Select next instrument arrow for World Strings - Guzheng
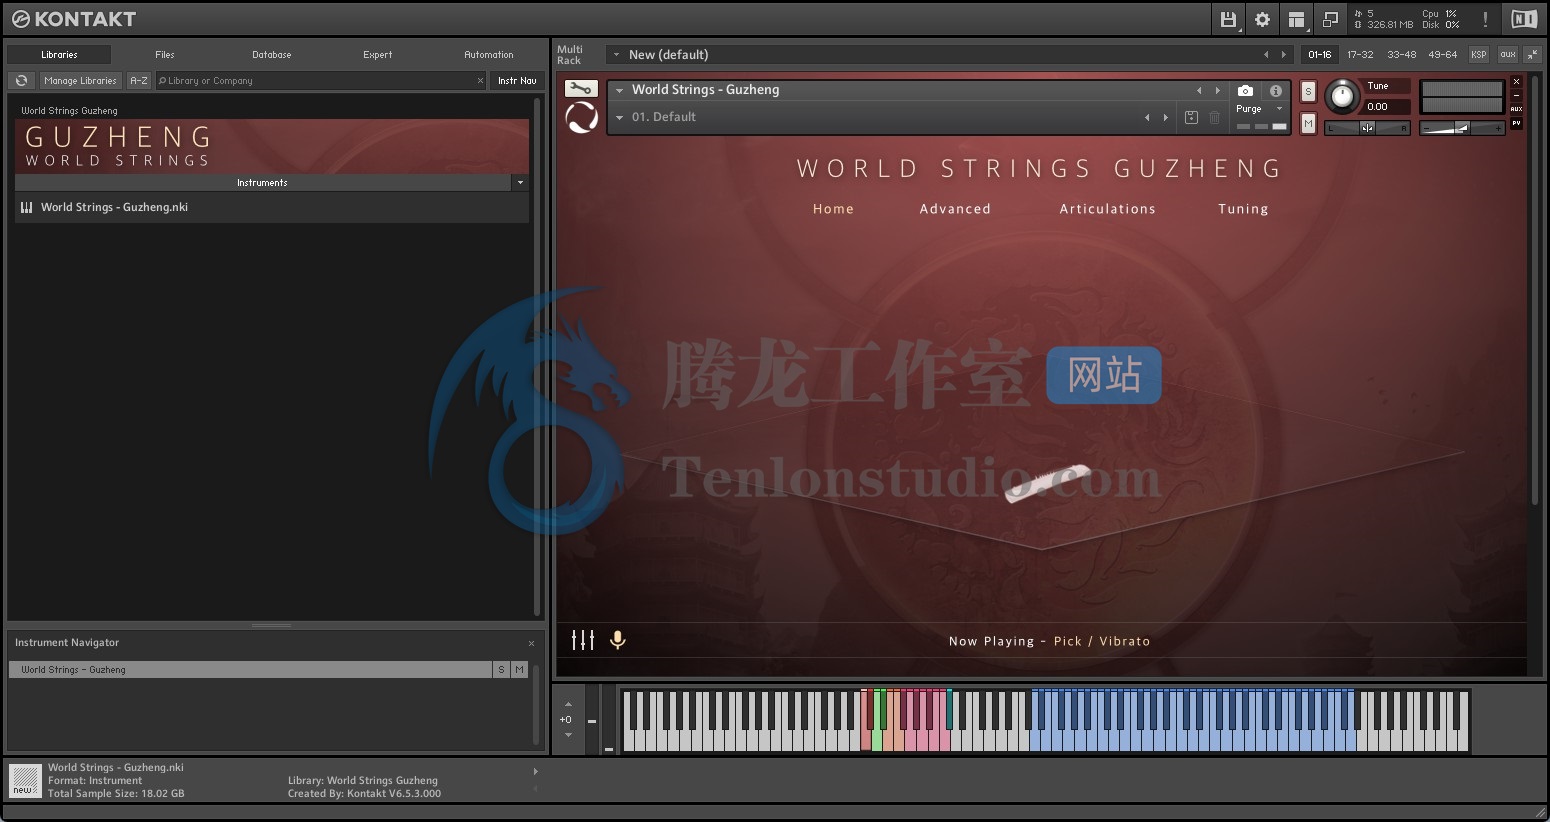Screen dimensions: 1550x822 pyautogui.click(x=1217, y=90)
